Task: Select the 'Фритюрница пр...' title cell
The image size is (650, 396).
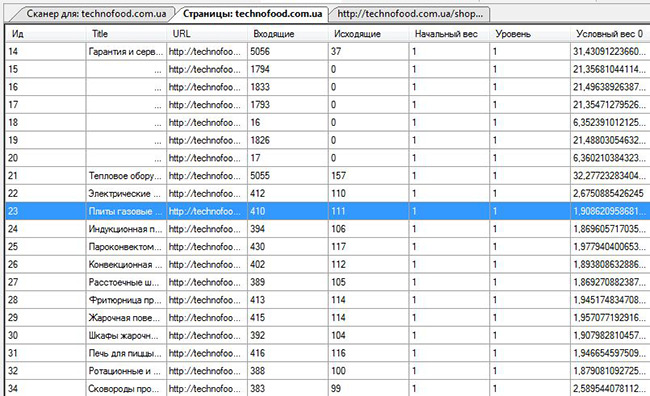Action: tap(126, 300)
